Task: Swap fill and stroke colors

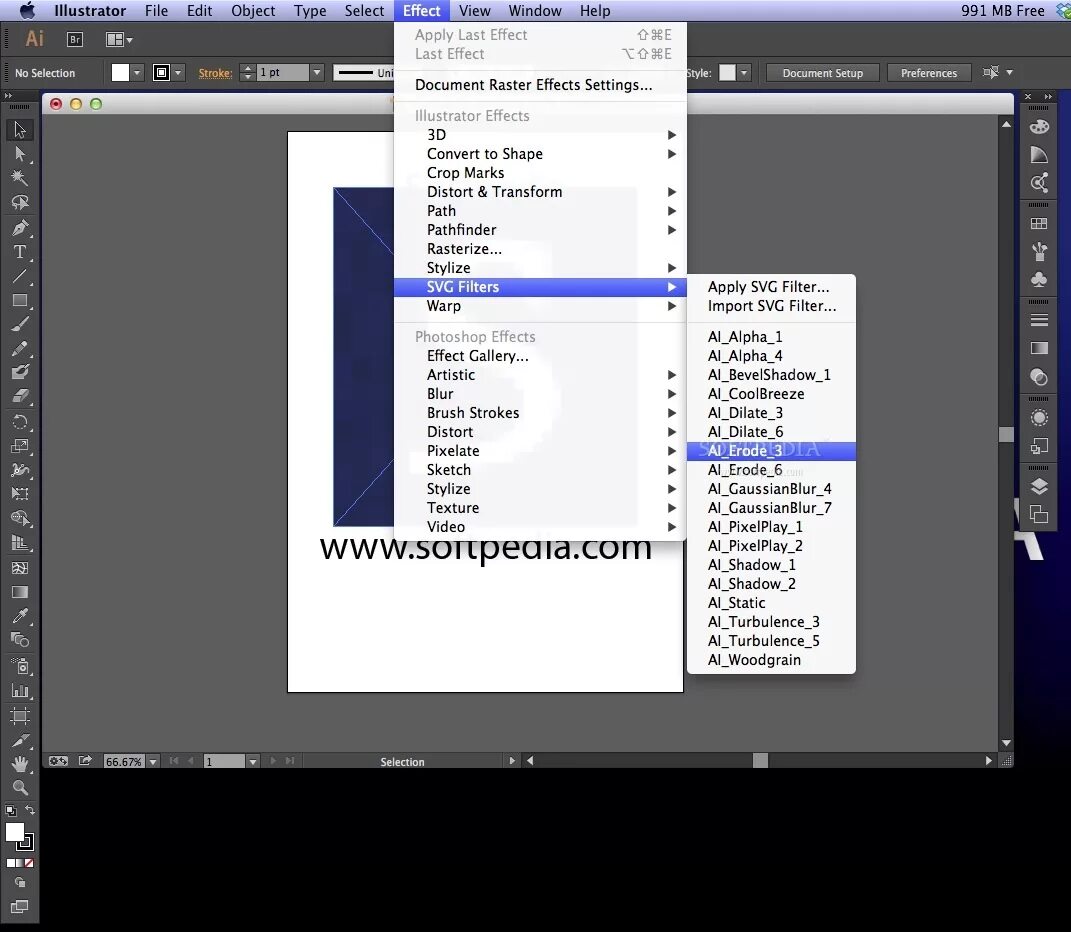Action: click(x=30, y=810)
